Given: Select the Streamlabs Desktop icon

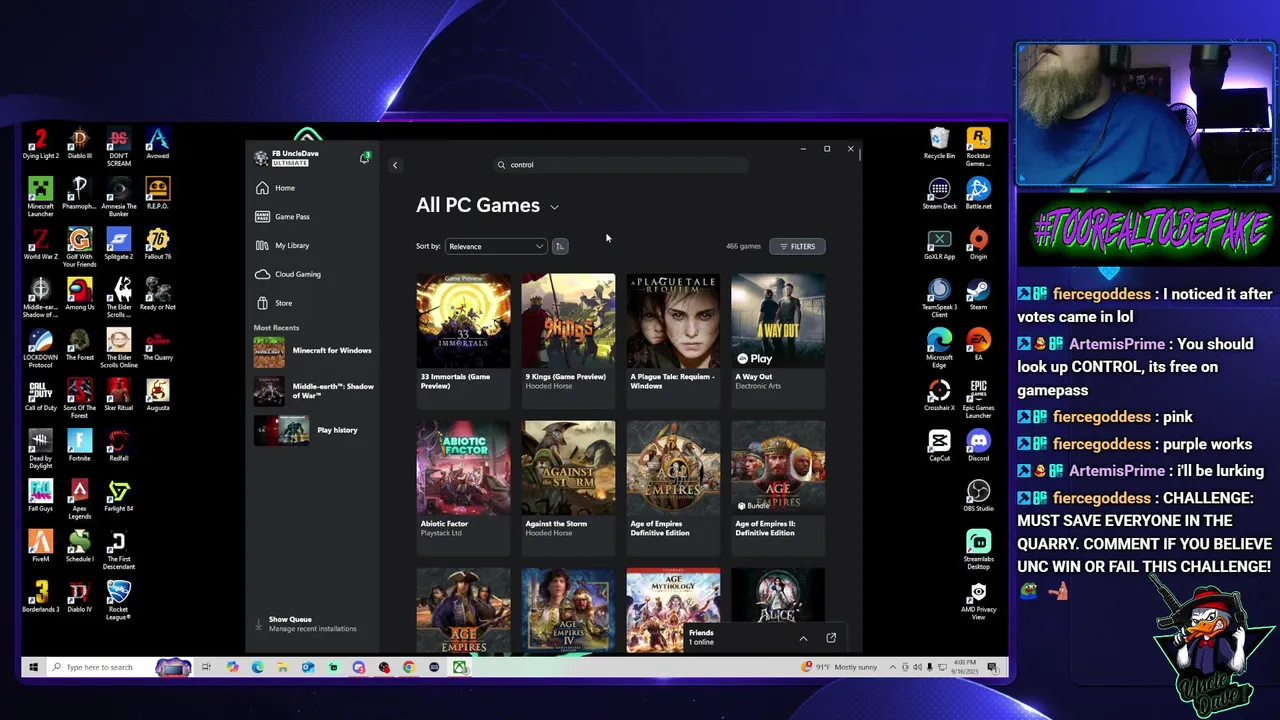Looking at the screenshot, I should [978, 549].
